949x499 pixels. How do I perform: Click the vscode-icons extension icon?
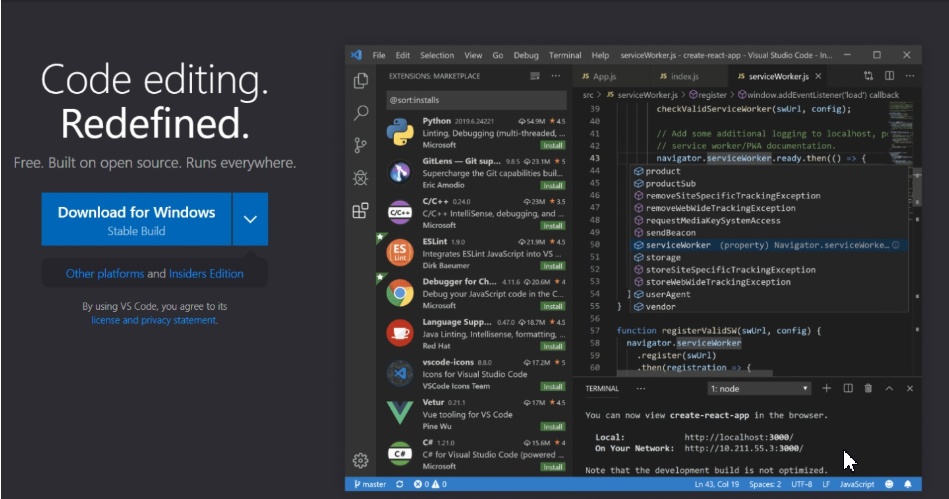(400, 374)
